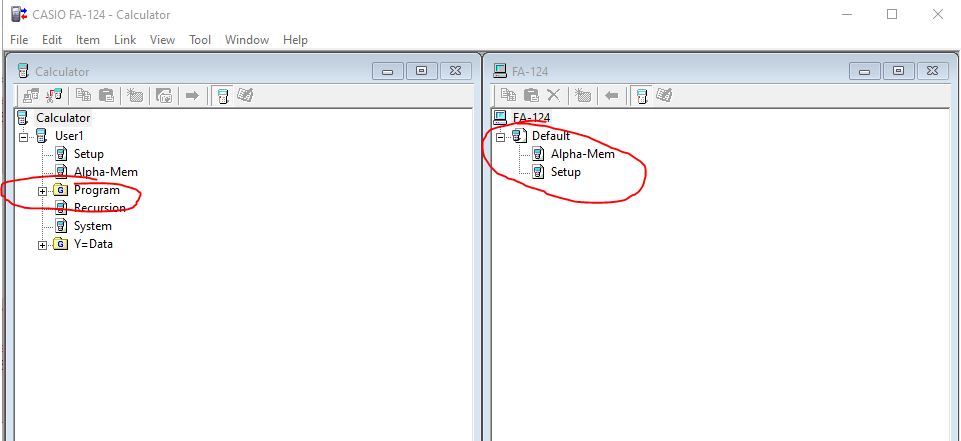Expand the Y=Data folder node
Screen dimensions: 961x441
42,245
